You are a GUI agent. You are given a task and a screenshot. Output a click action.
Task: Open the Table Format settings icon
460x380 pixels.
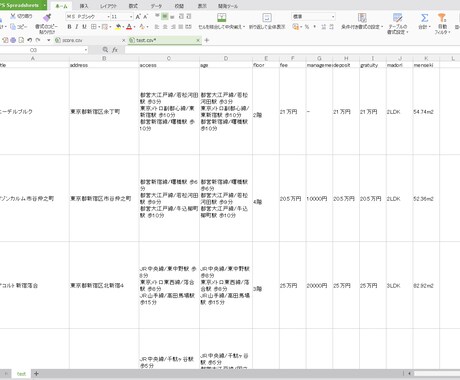(397, 17)
